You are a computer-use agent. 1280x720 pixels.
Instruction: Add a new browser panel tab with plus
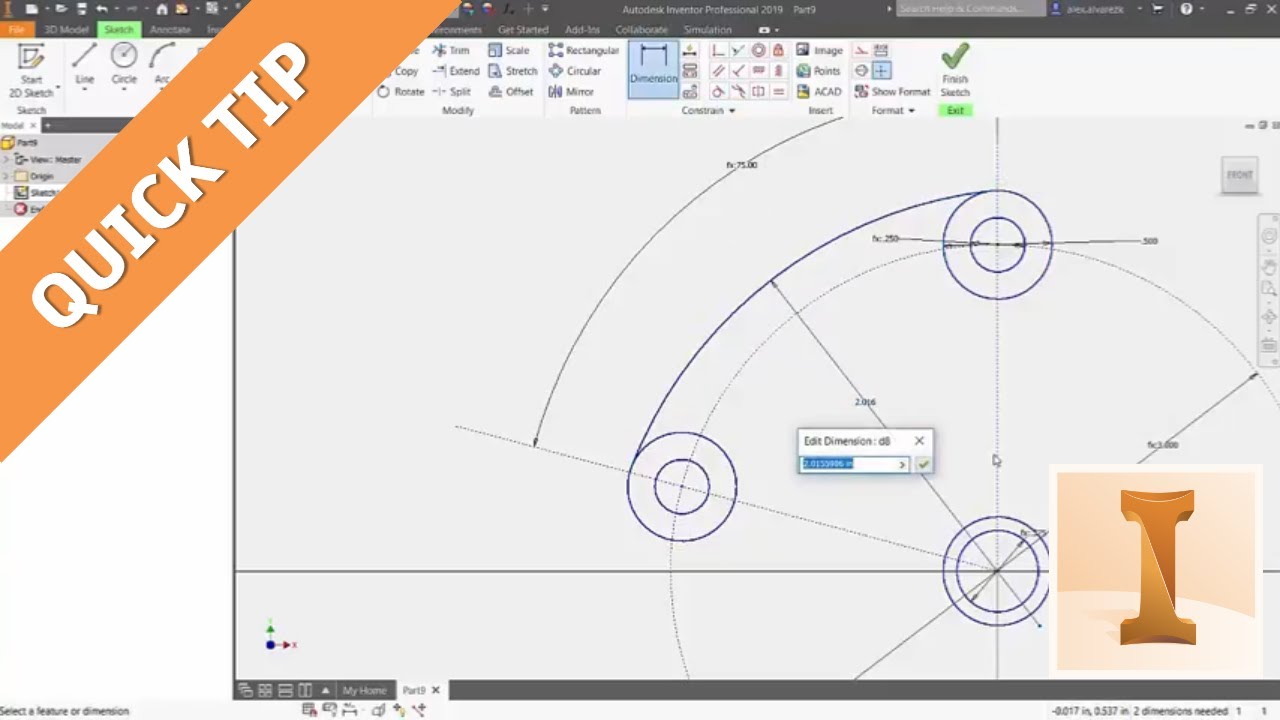tap(47, 126)
